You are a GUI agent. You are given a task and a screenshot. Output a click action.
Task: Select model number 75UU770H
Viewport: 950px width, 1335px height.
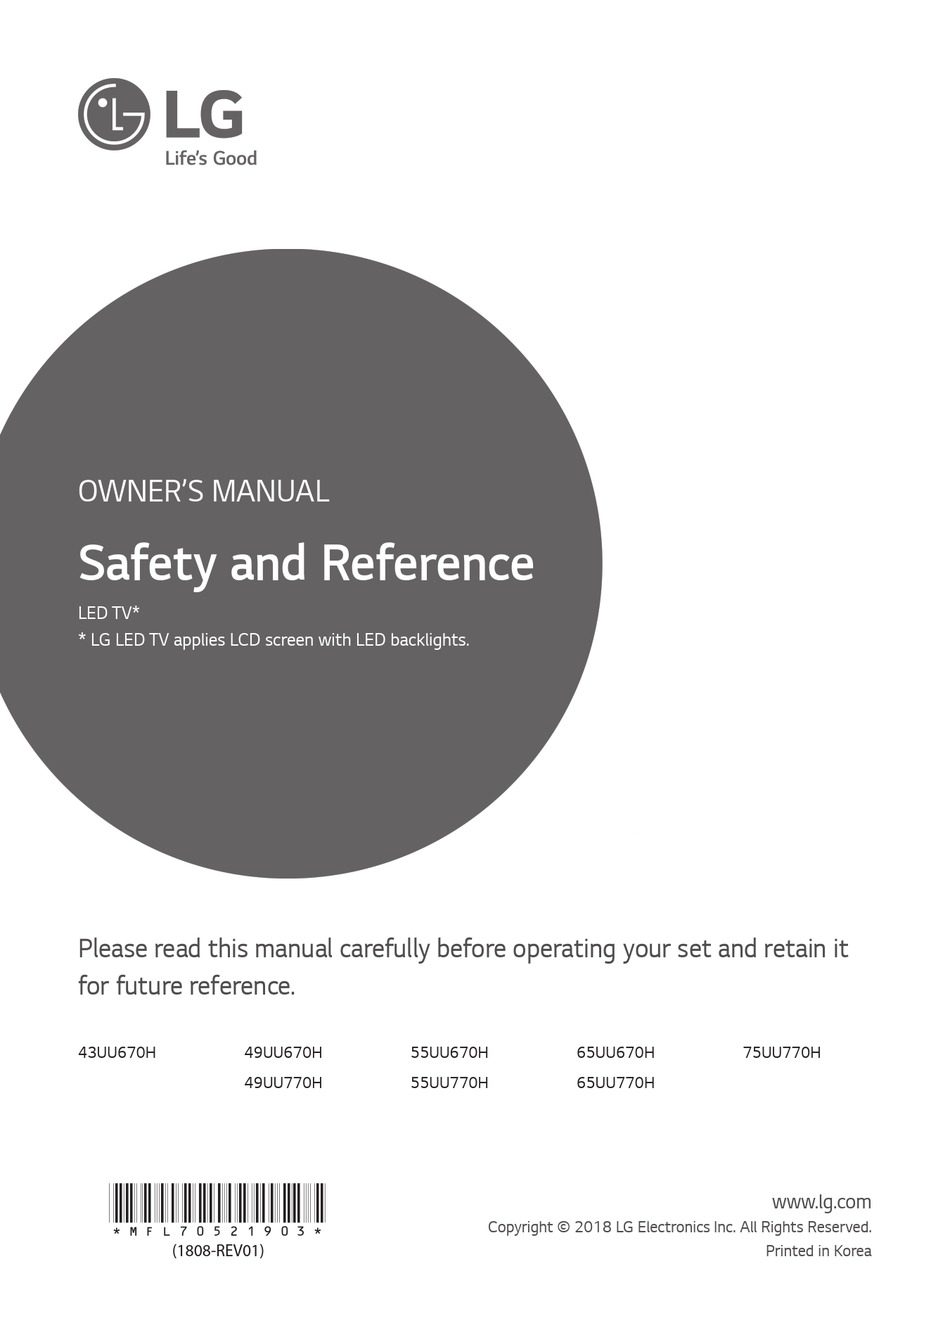coord(781,1052)
